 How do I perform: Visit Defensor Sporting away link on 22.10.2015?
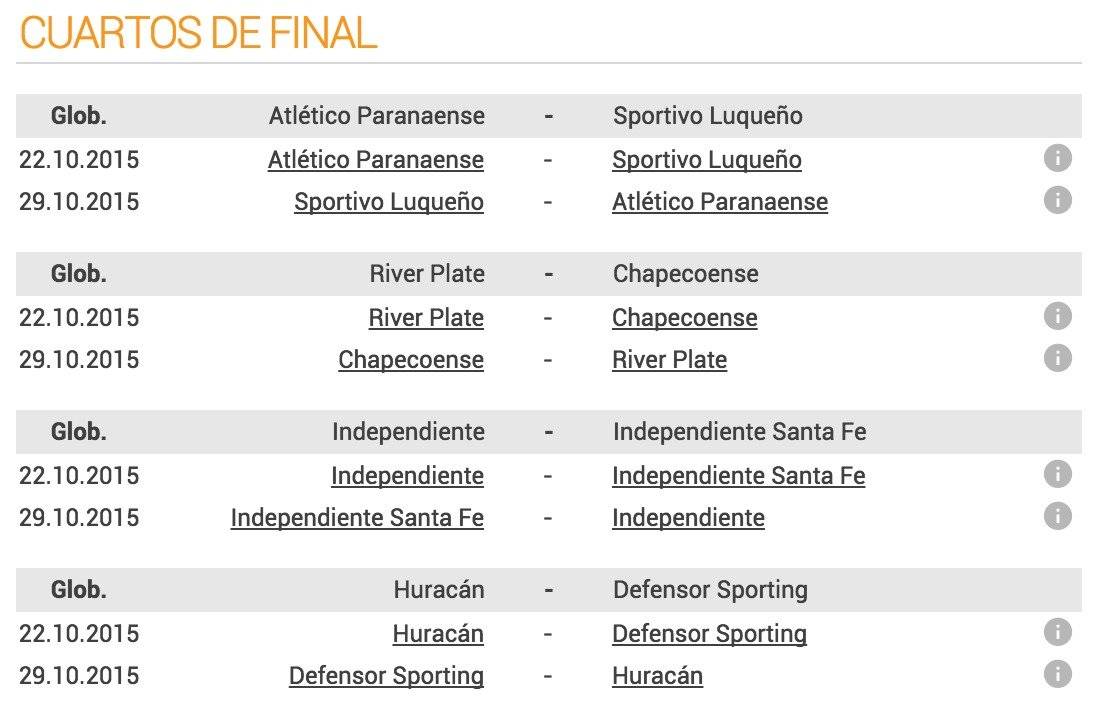pyautogui.click(x=709, y=634)
